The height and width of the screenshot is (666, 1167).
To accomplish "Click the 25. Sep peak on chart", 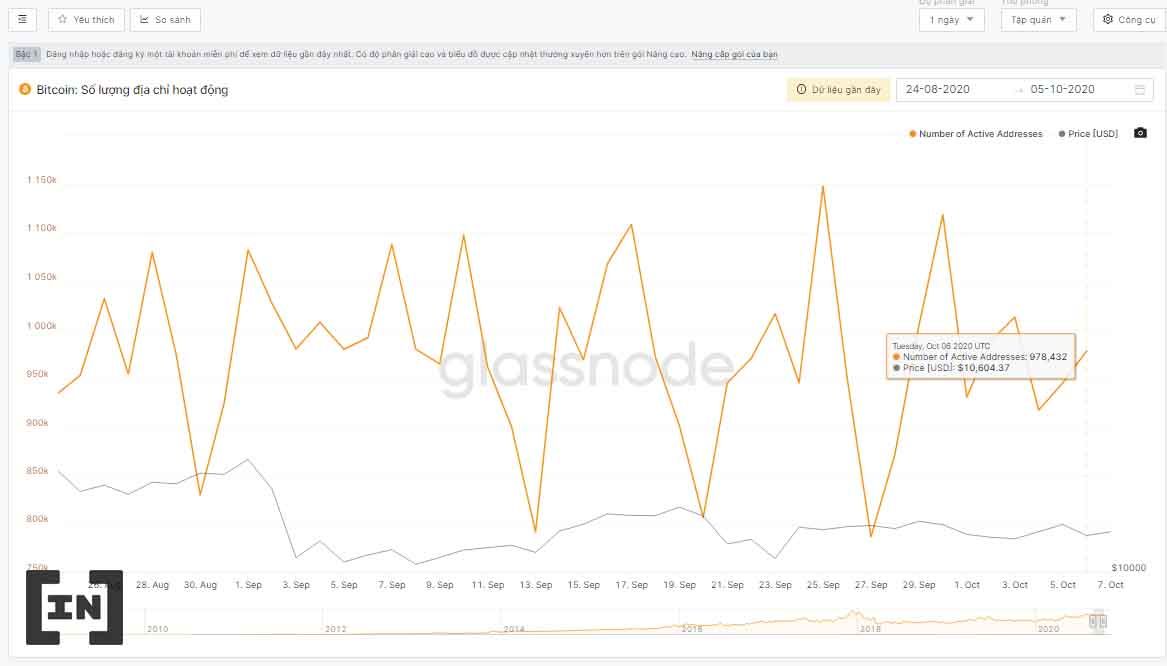I will pos(822,187).
